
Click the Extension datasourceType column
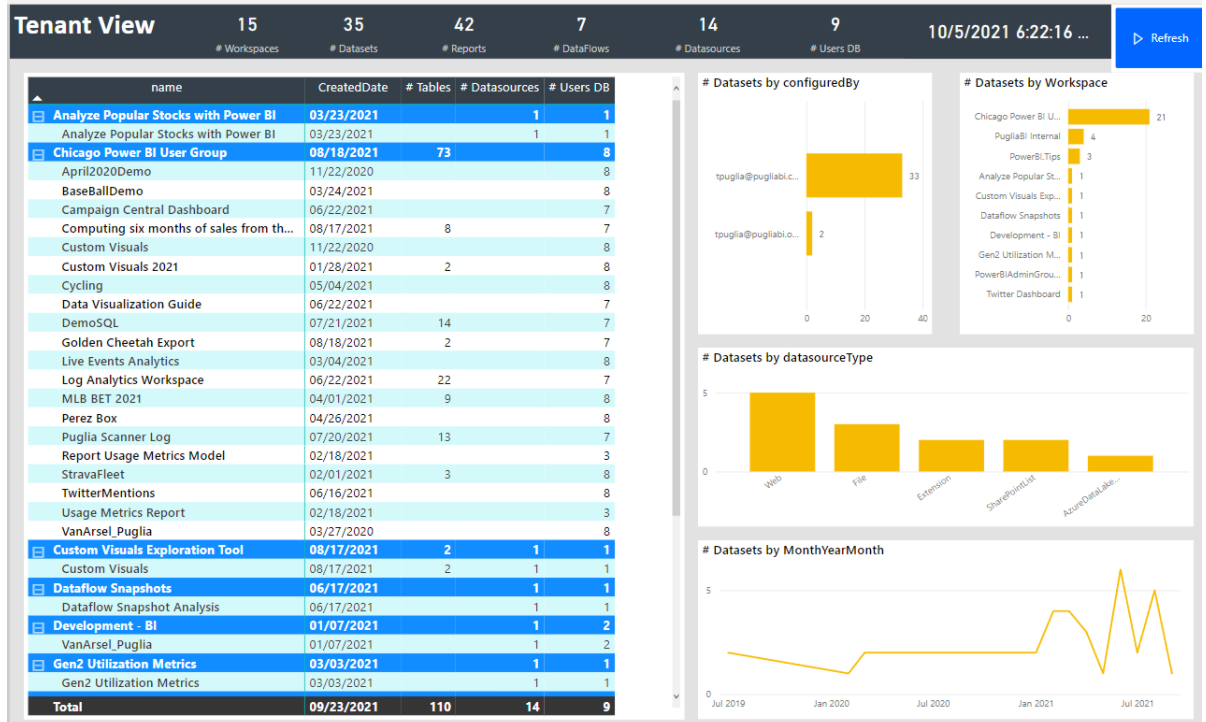951,456
